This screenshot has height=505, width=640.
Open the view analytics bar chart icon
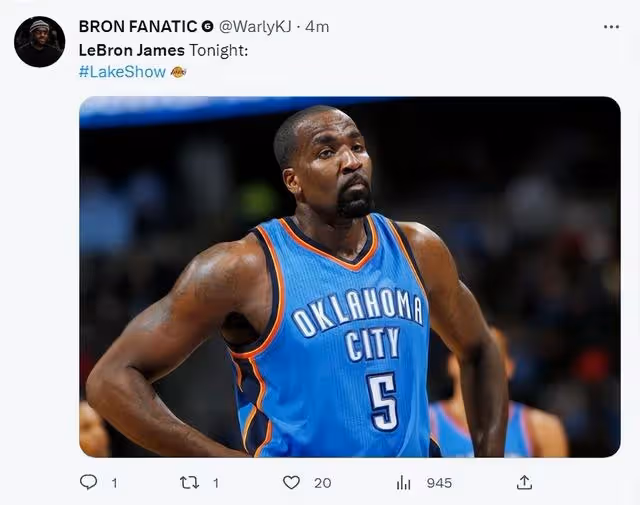403,483
